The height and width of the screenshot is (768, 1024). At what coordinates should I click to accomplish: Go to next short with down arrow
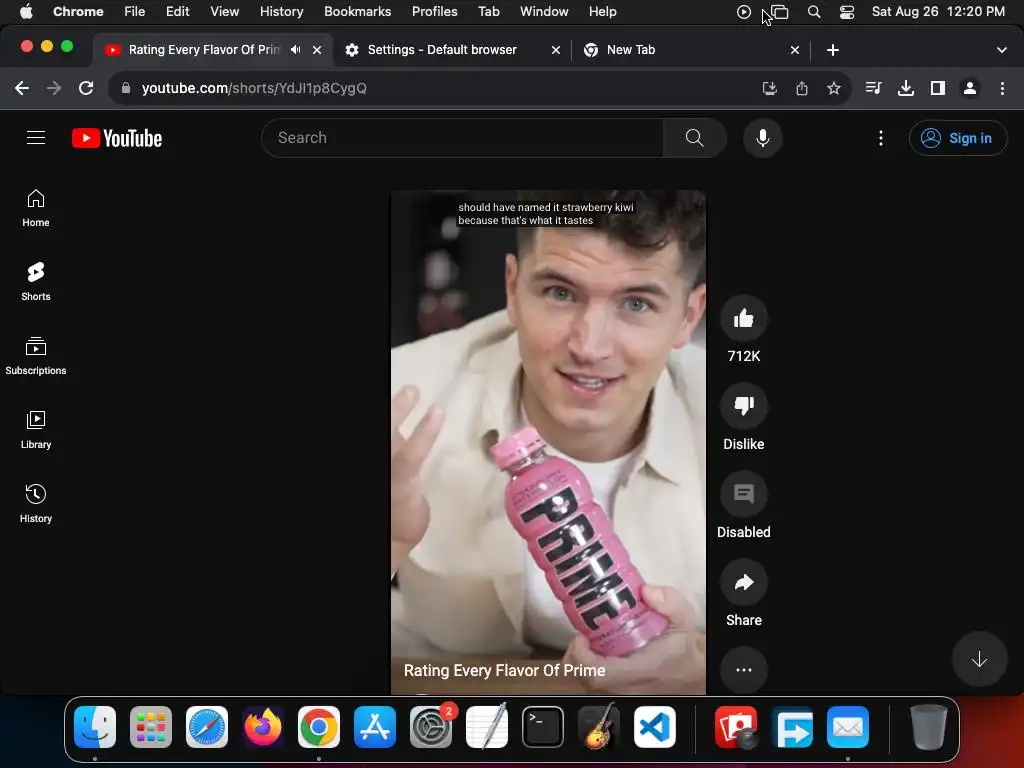[x=979, y=660]
